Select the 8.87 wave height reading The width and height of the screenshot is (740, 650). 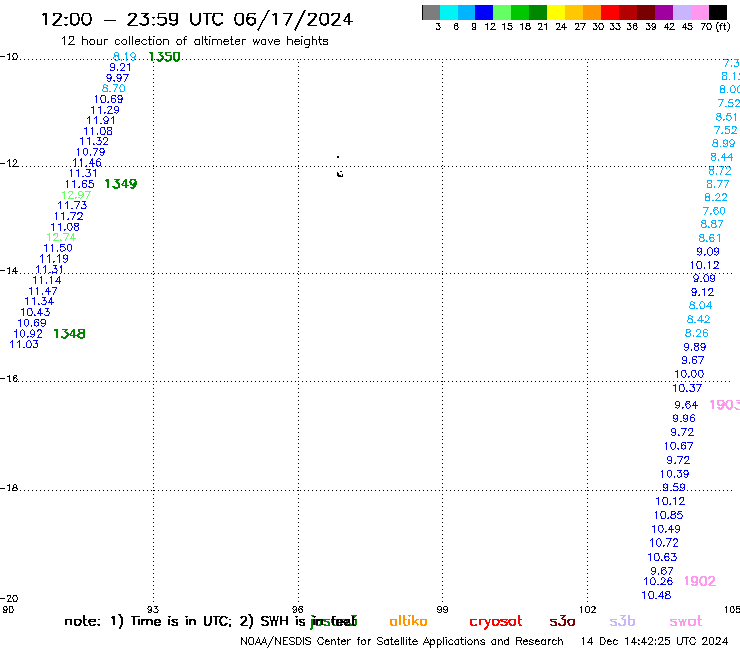[x=712, y=225]
